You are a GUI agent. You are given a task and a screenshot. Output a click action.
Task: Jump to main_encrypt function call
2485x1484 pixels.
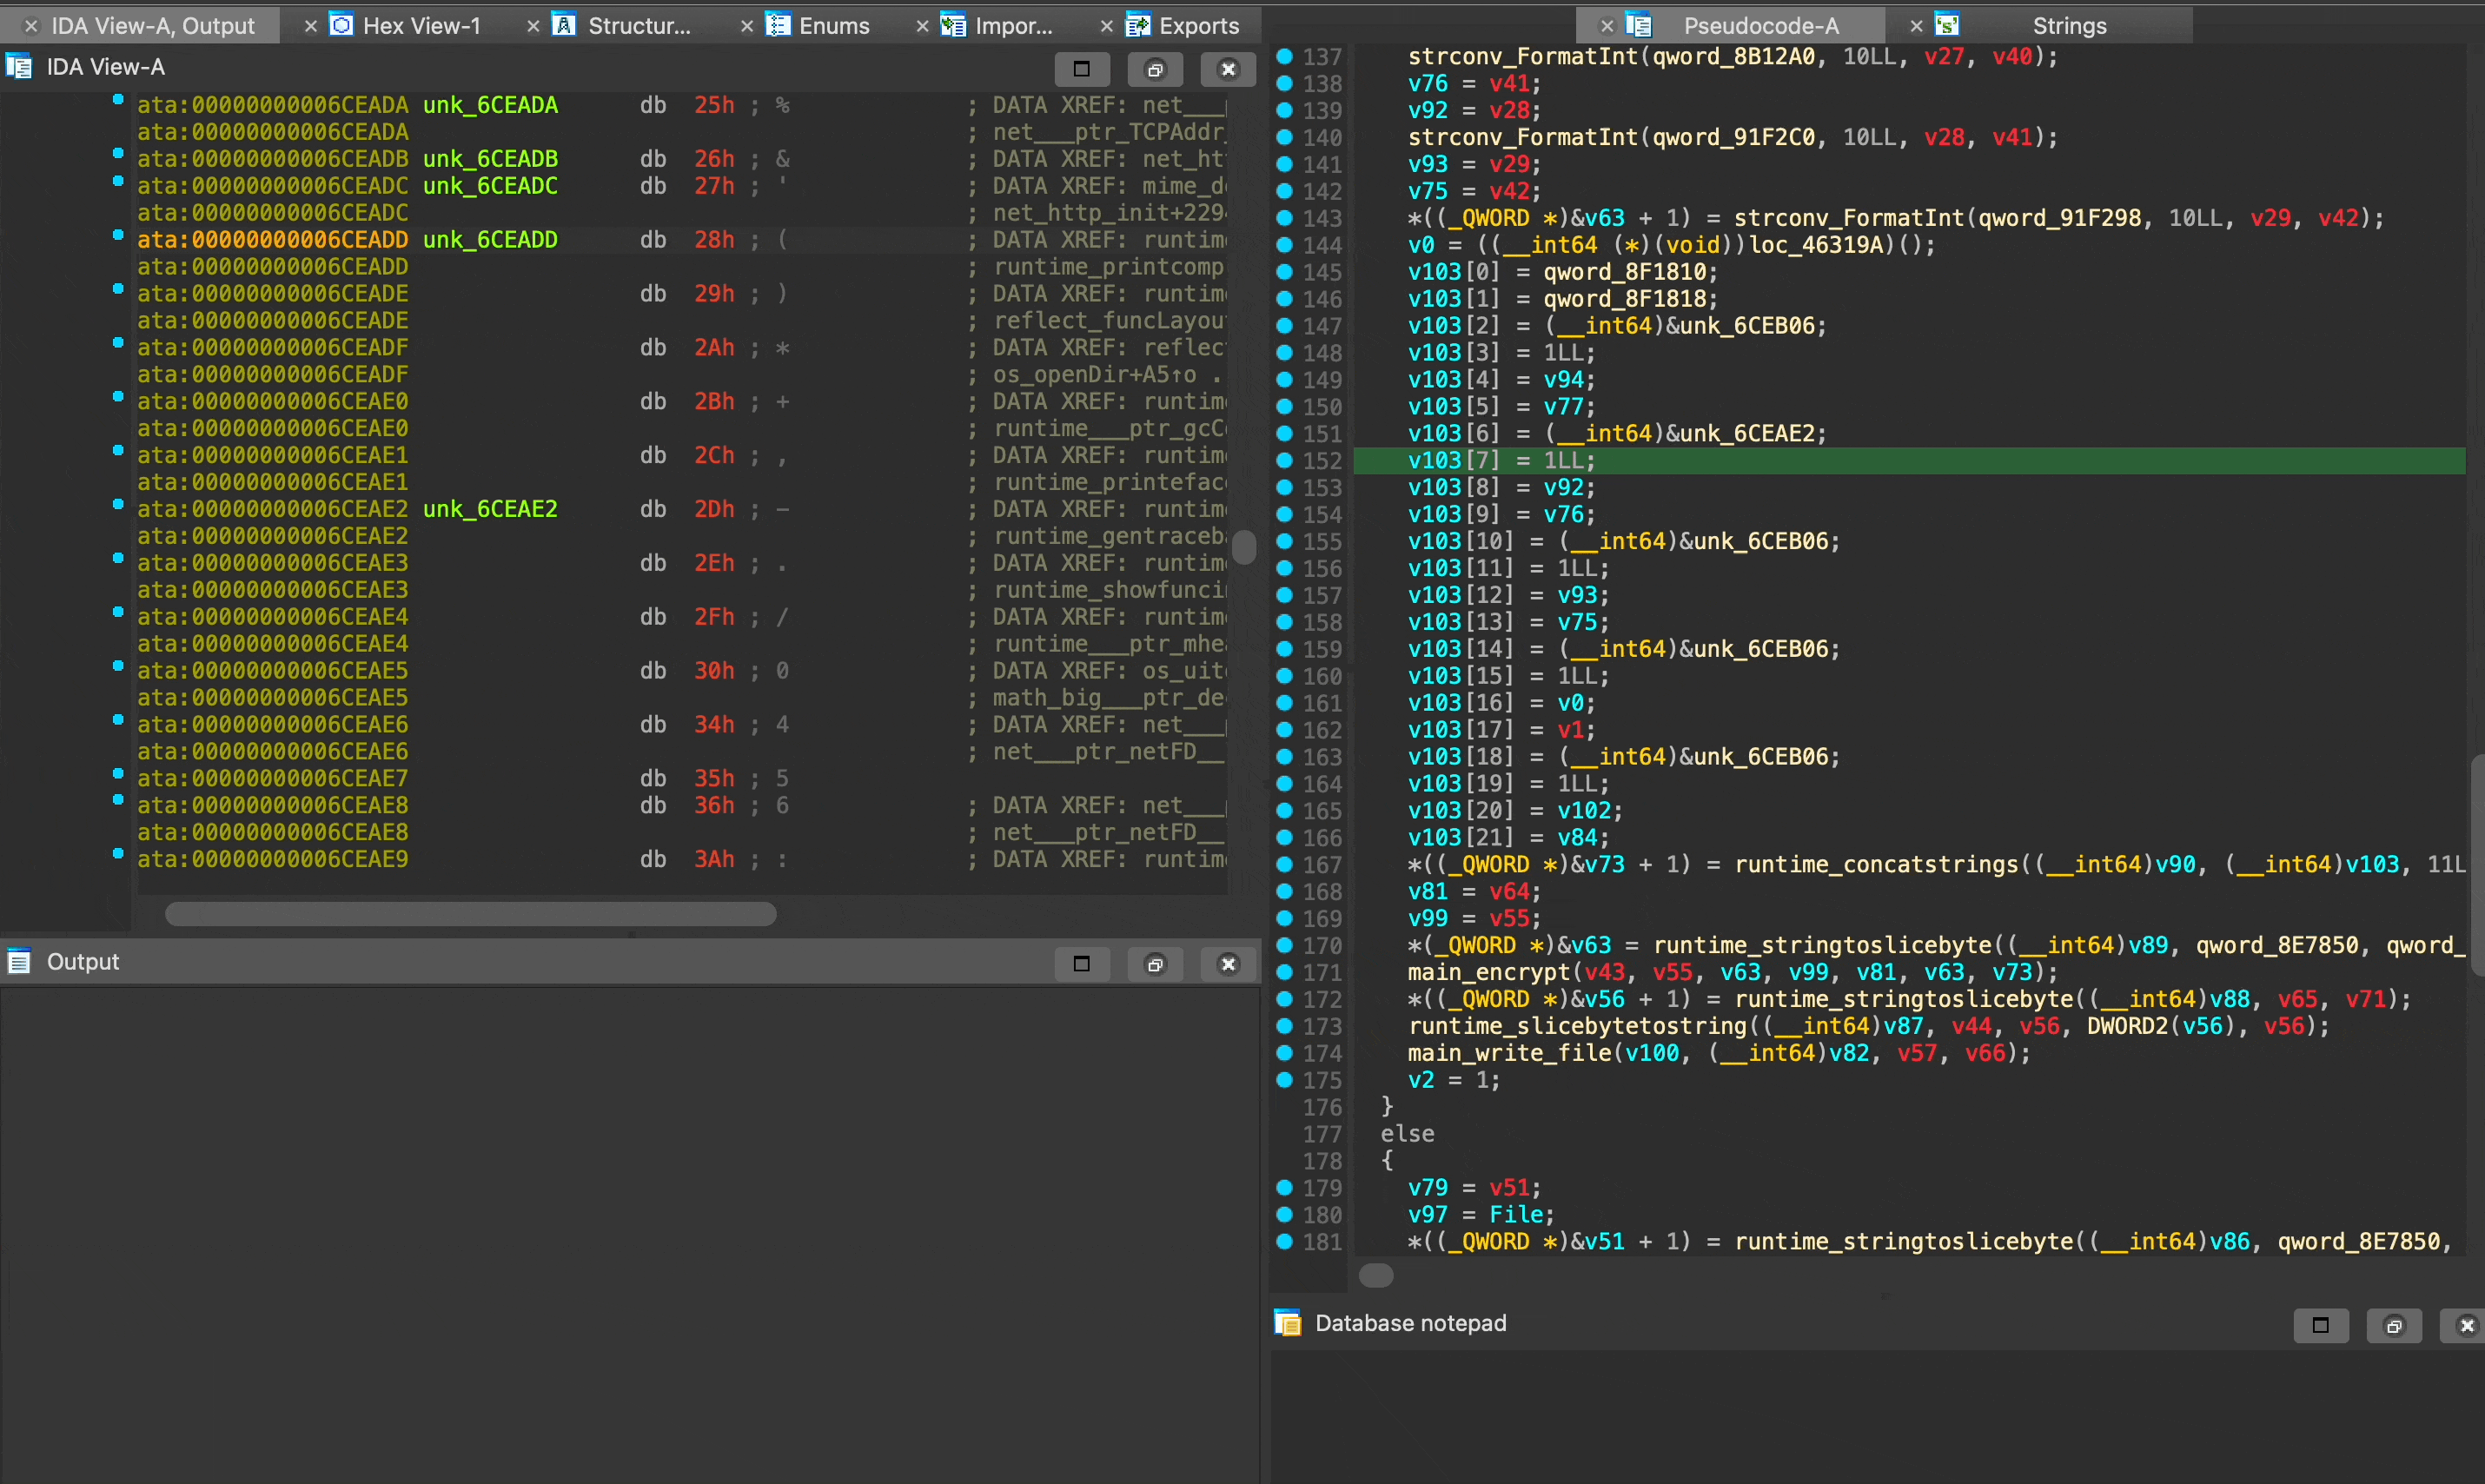[1488, 972]
